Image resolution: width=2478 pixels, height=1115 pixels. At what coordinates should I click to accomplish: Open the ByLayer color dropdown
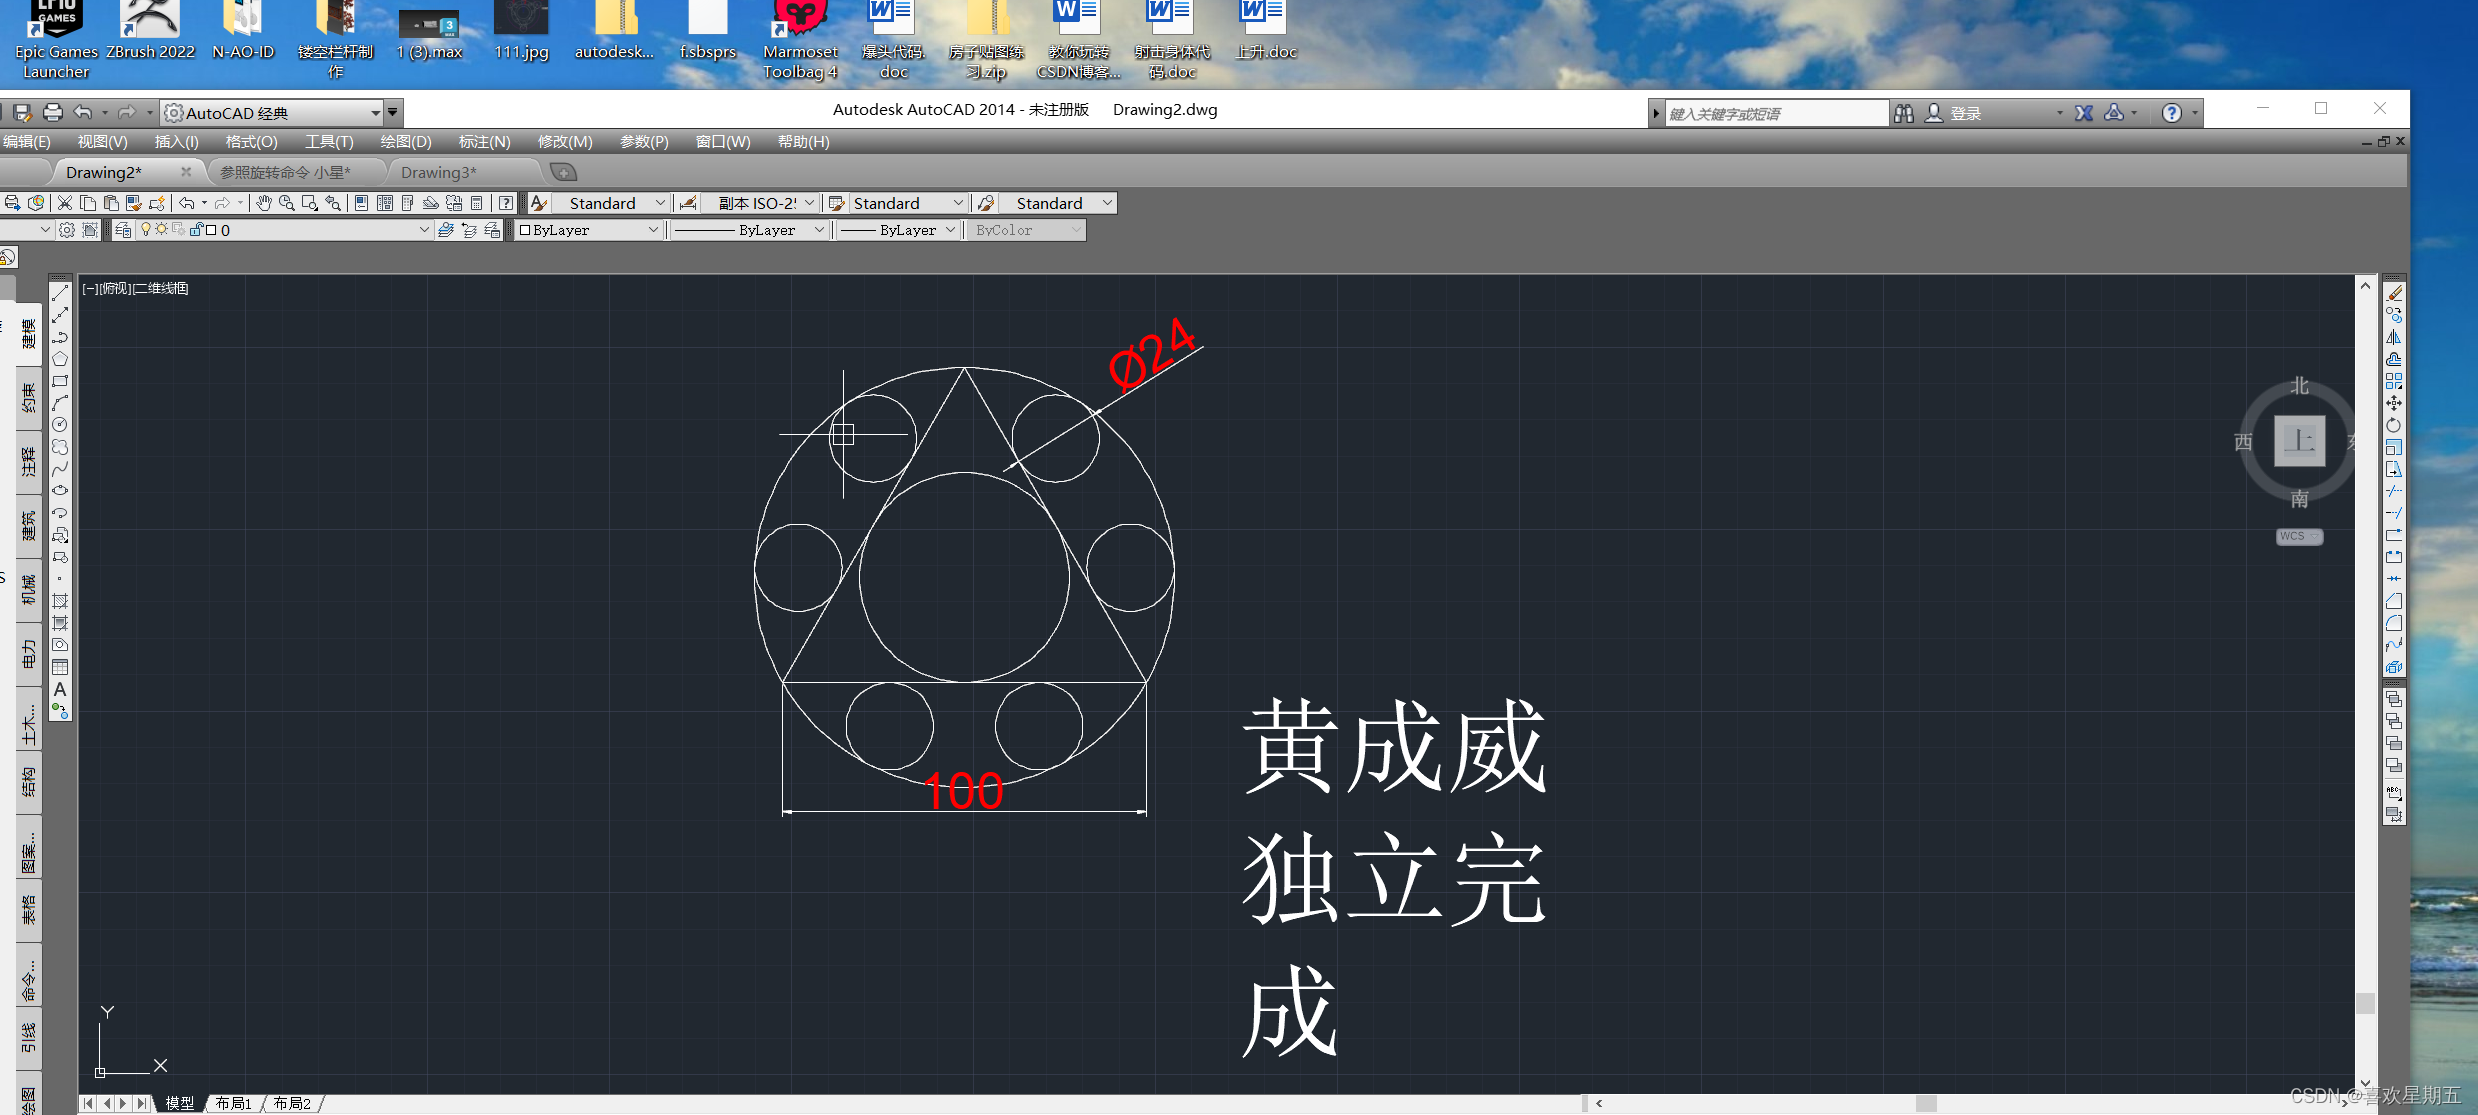pos(653,230)
